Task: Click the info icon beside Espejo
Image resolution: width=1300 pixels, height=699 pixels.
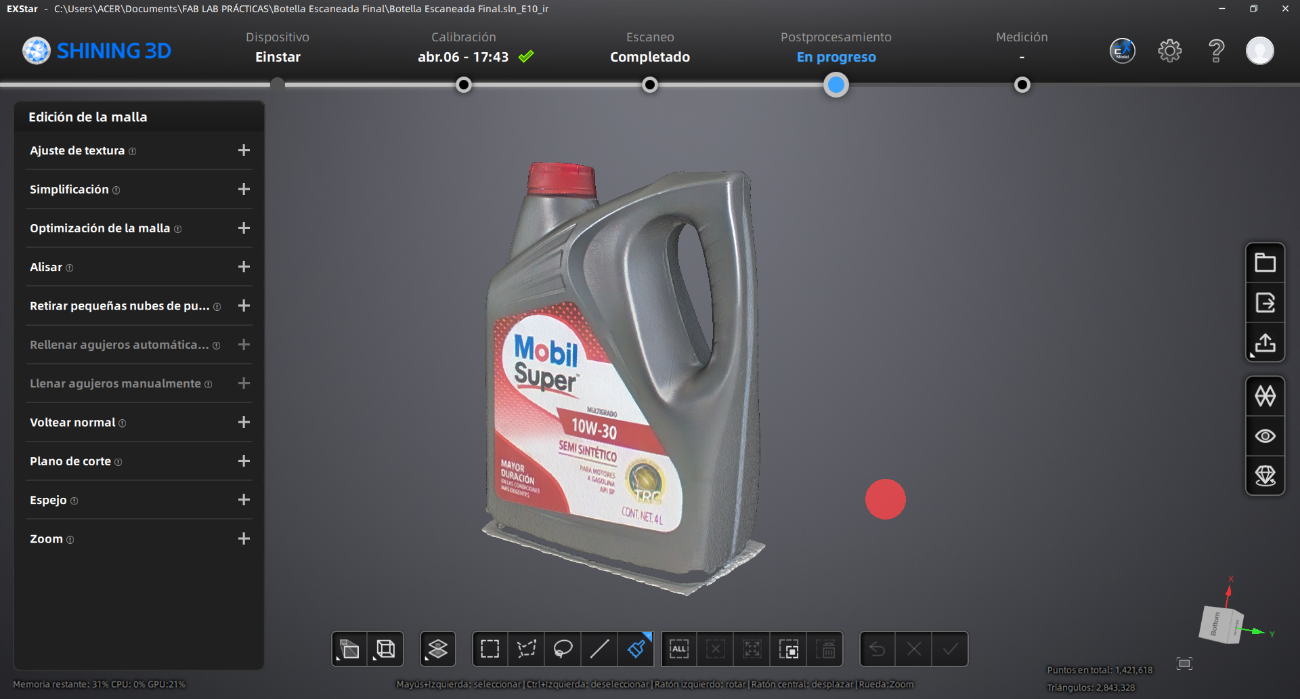Action: [x=74, y=501]
